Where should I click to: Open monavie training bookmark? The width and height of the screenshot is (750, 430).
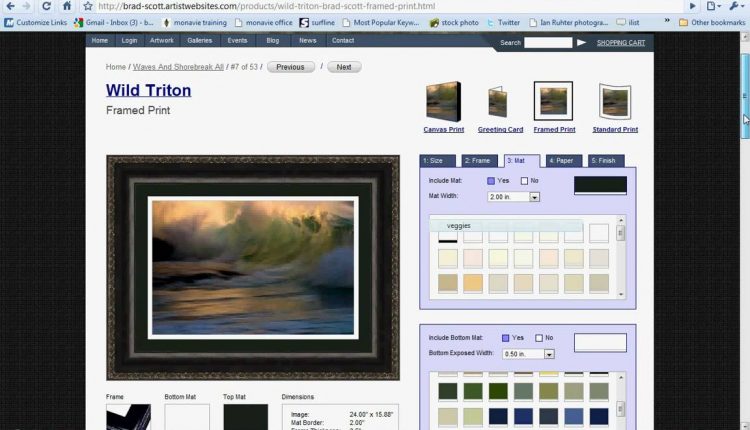pos(195,22)
